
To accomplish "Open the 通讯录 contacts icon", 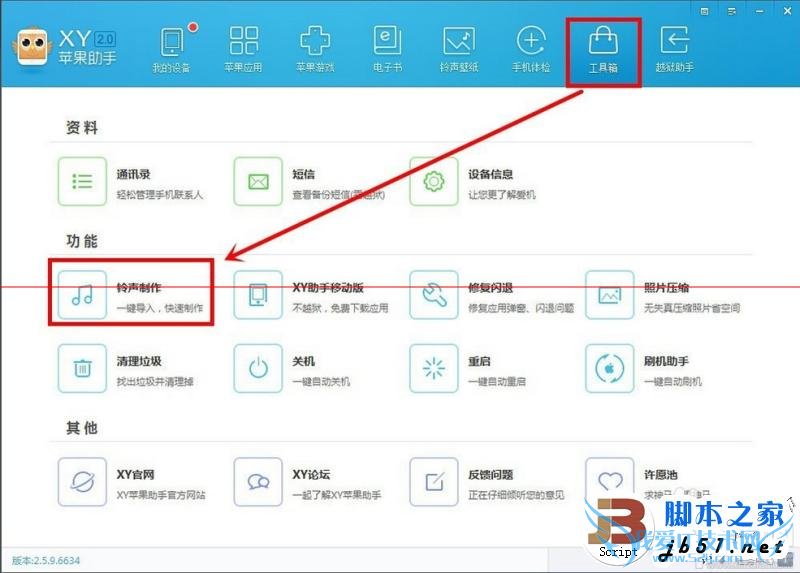I will pos(82,181).
